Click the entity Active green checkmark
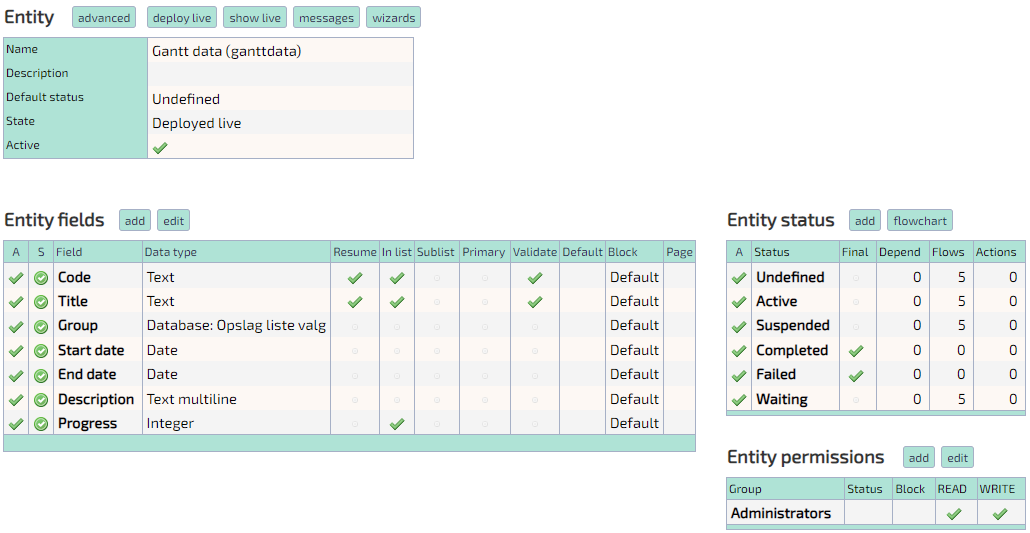The height and width of the screenshot is (533, 1030). (160, 147)
